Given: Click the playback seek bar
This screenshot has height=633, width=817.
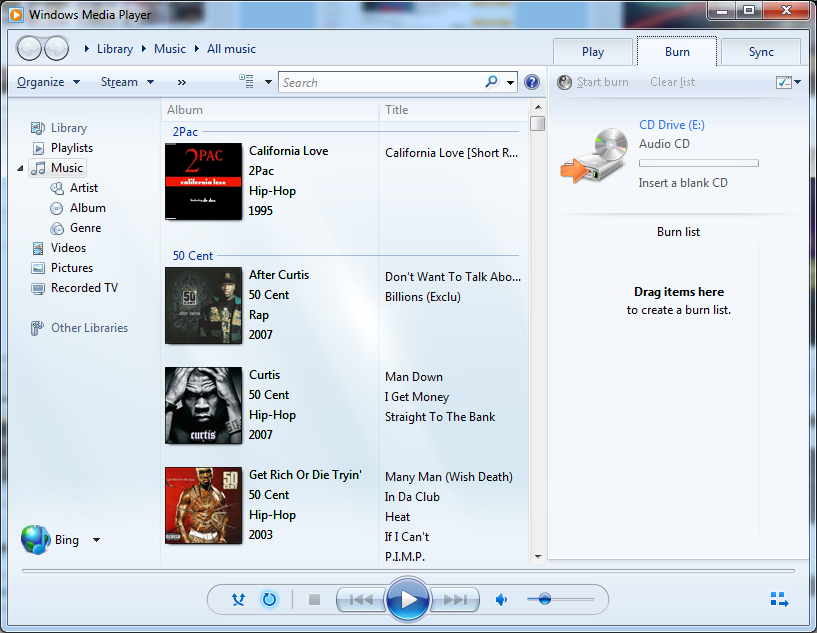Looking at the screenshot, I should pos(408,571).
